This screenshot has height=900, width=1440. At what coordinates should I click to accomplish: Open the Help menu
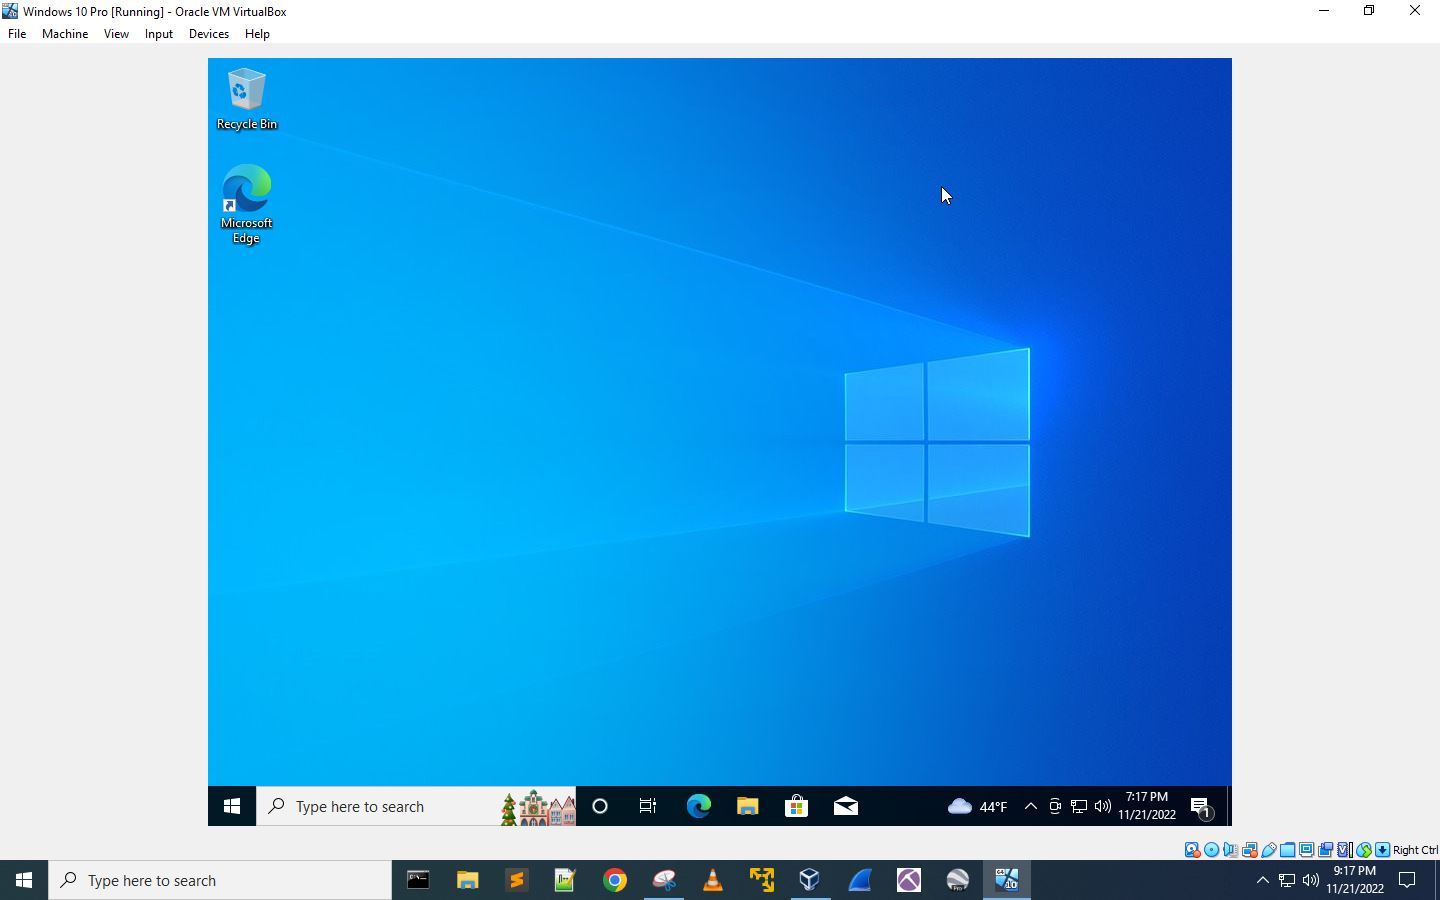pos(257,34)
